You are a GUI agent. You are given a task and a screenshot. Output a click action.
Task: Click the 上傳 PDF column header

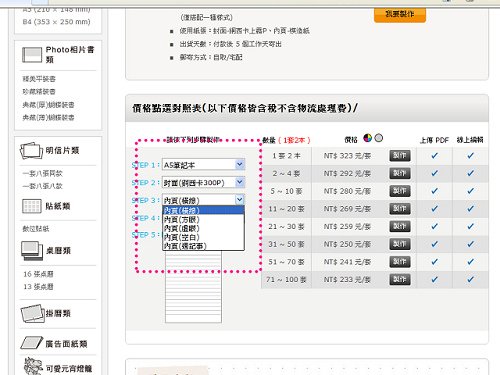pyautogui.click(x=434, y=140)
